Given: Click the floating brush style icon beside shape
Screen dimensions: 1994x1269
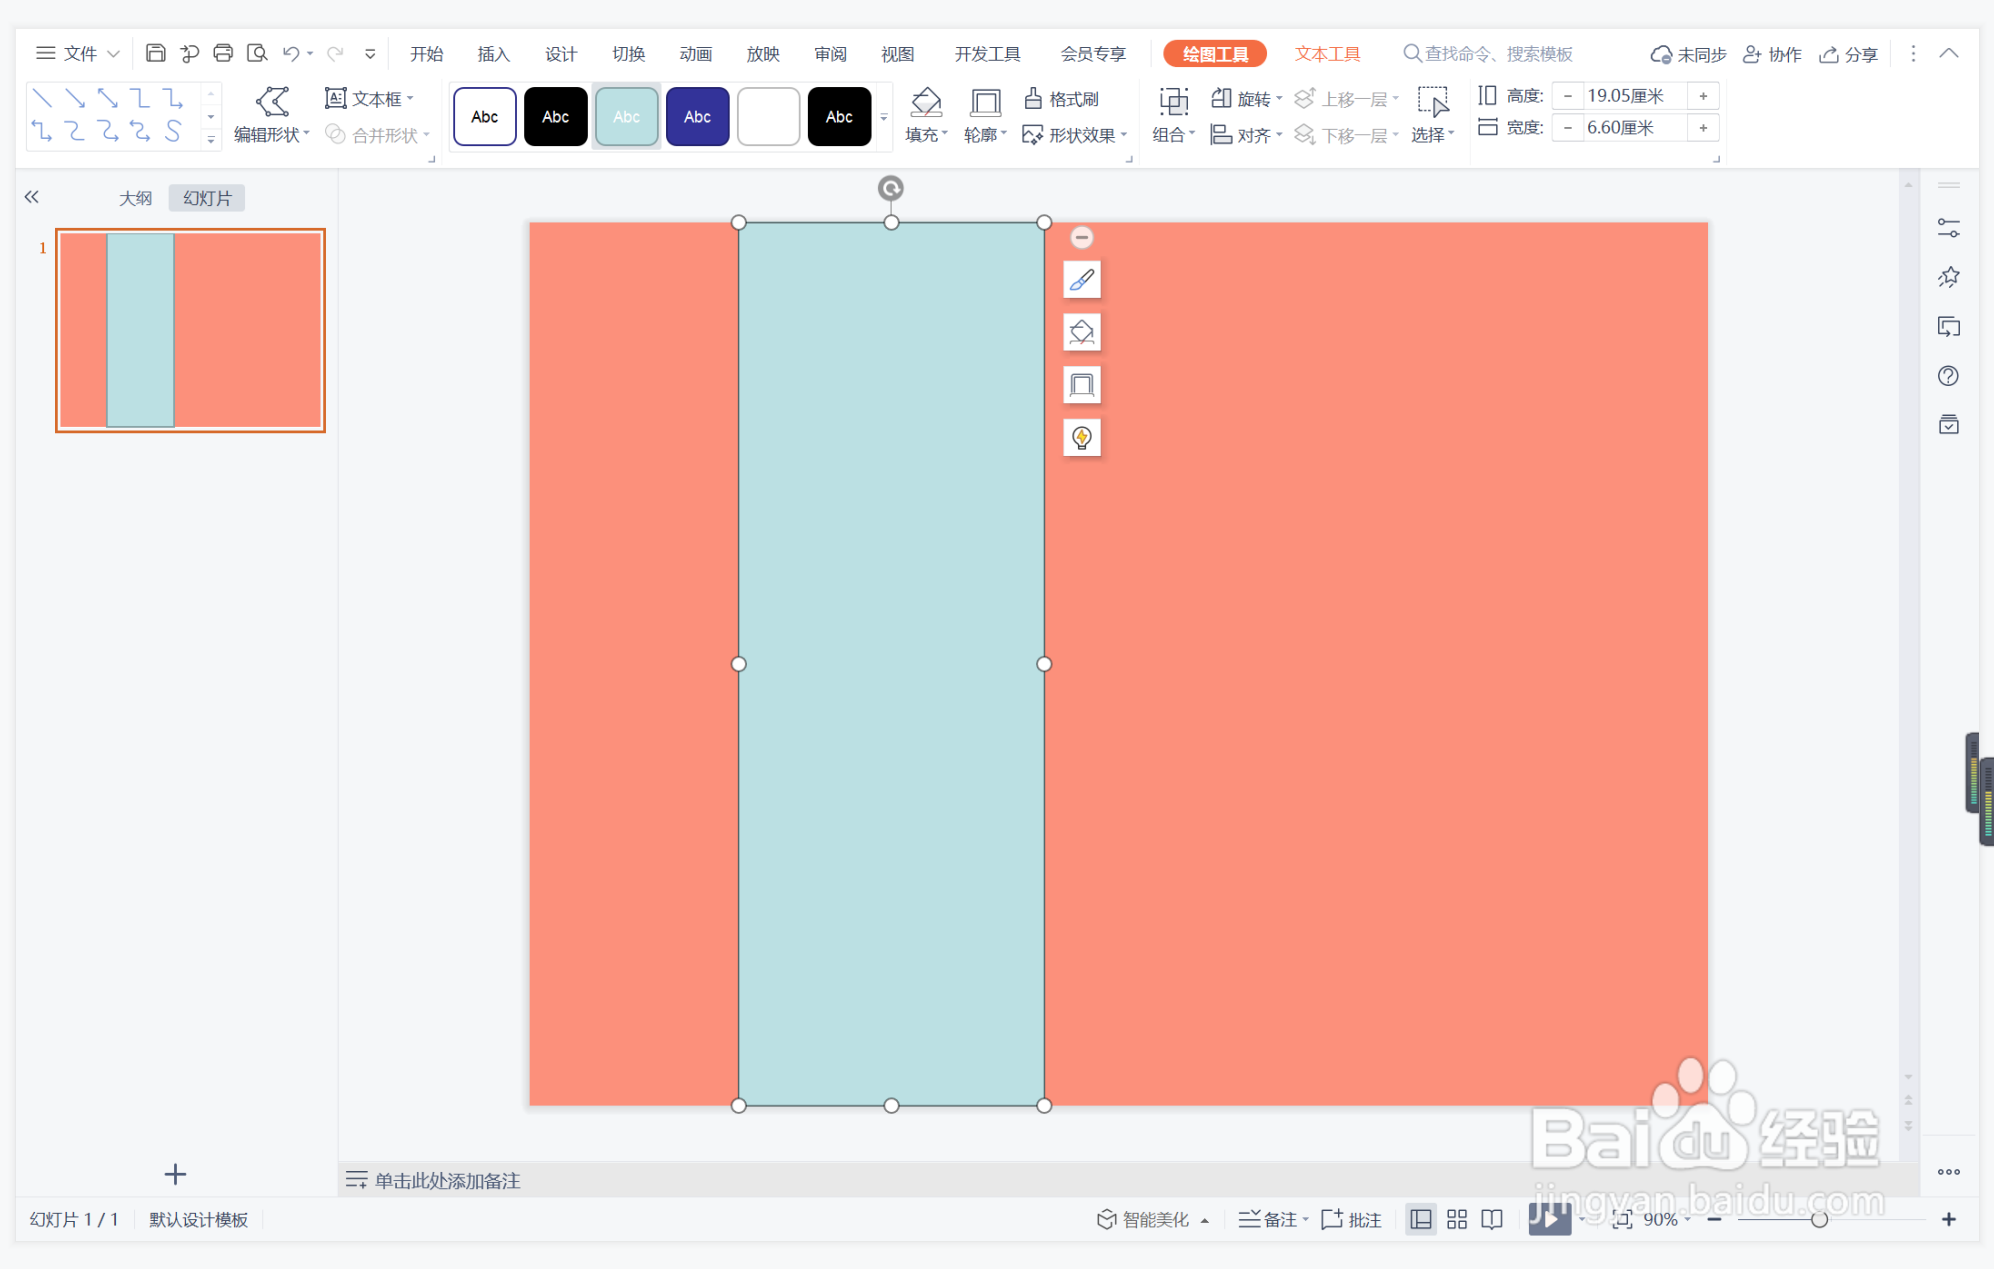Looking at the screenshot, I should [1081, 280].
